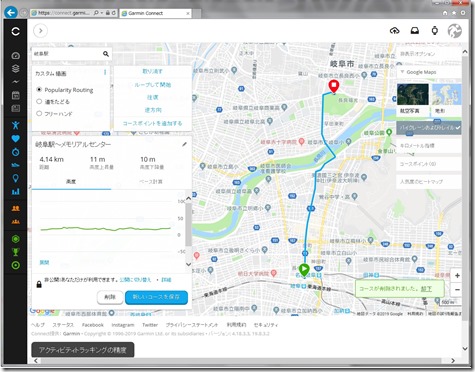Open the news feed icon in sidebar
Screen dimensions: 475x372
tap(16, 108)
